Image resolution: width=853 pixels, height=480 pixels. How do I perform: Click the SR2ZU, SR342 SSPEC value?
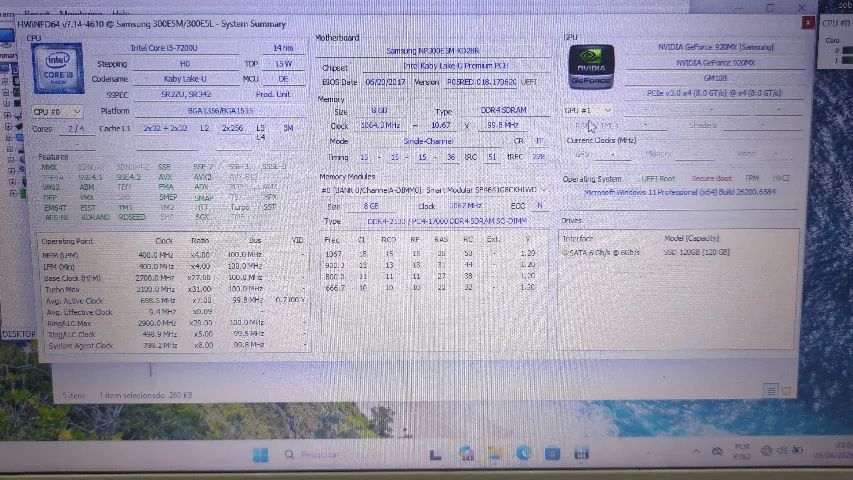point(186,95)
